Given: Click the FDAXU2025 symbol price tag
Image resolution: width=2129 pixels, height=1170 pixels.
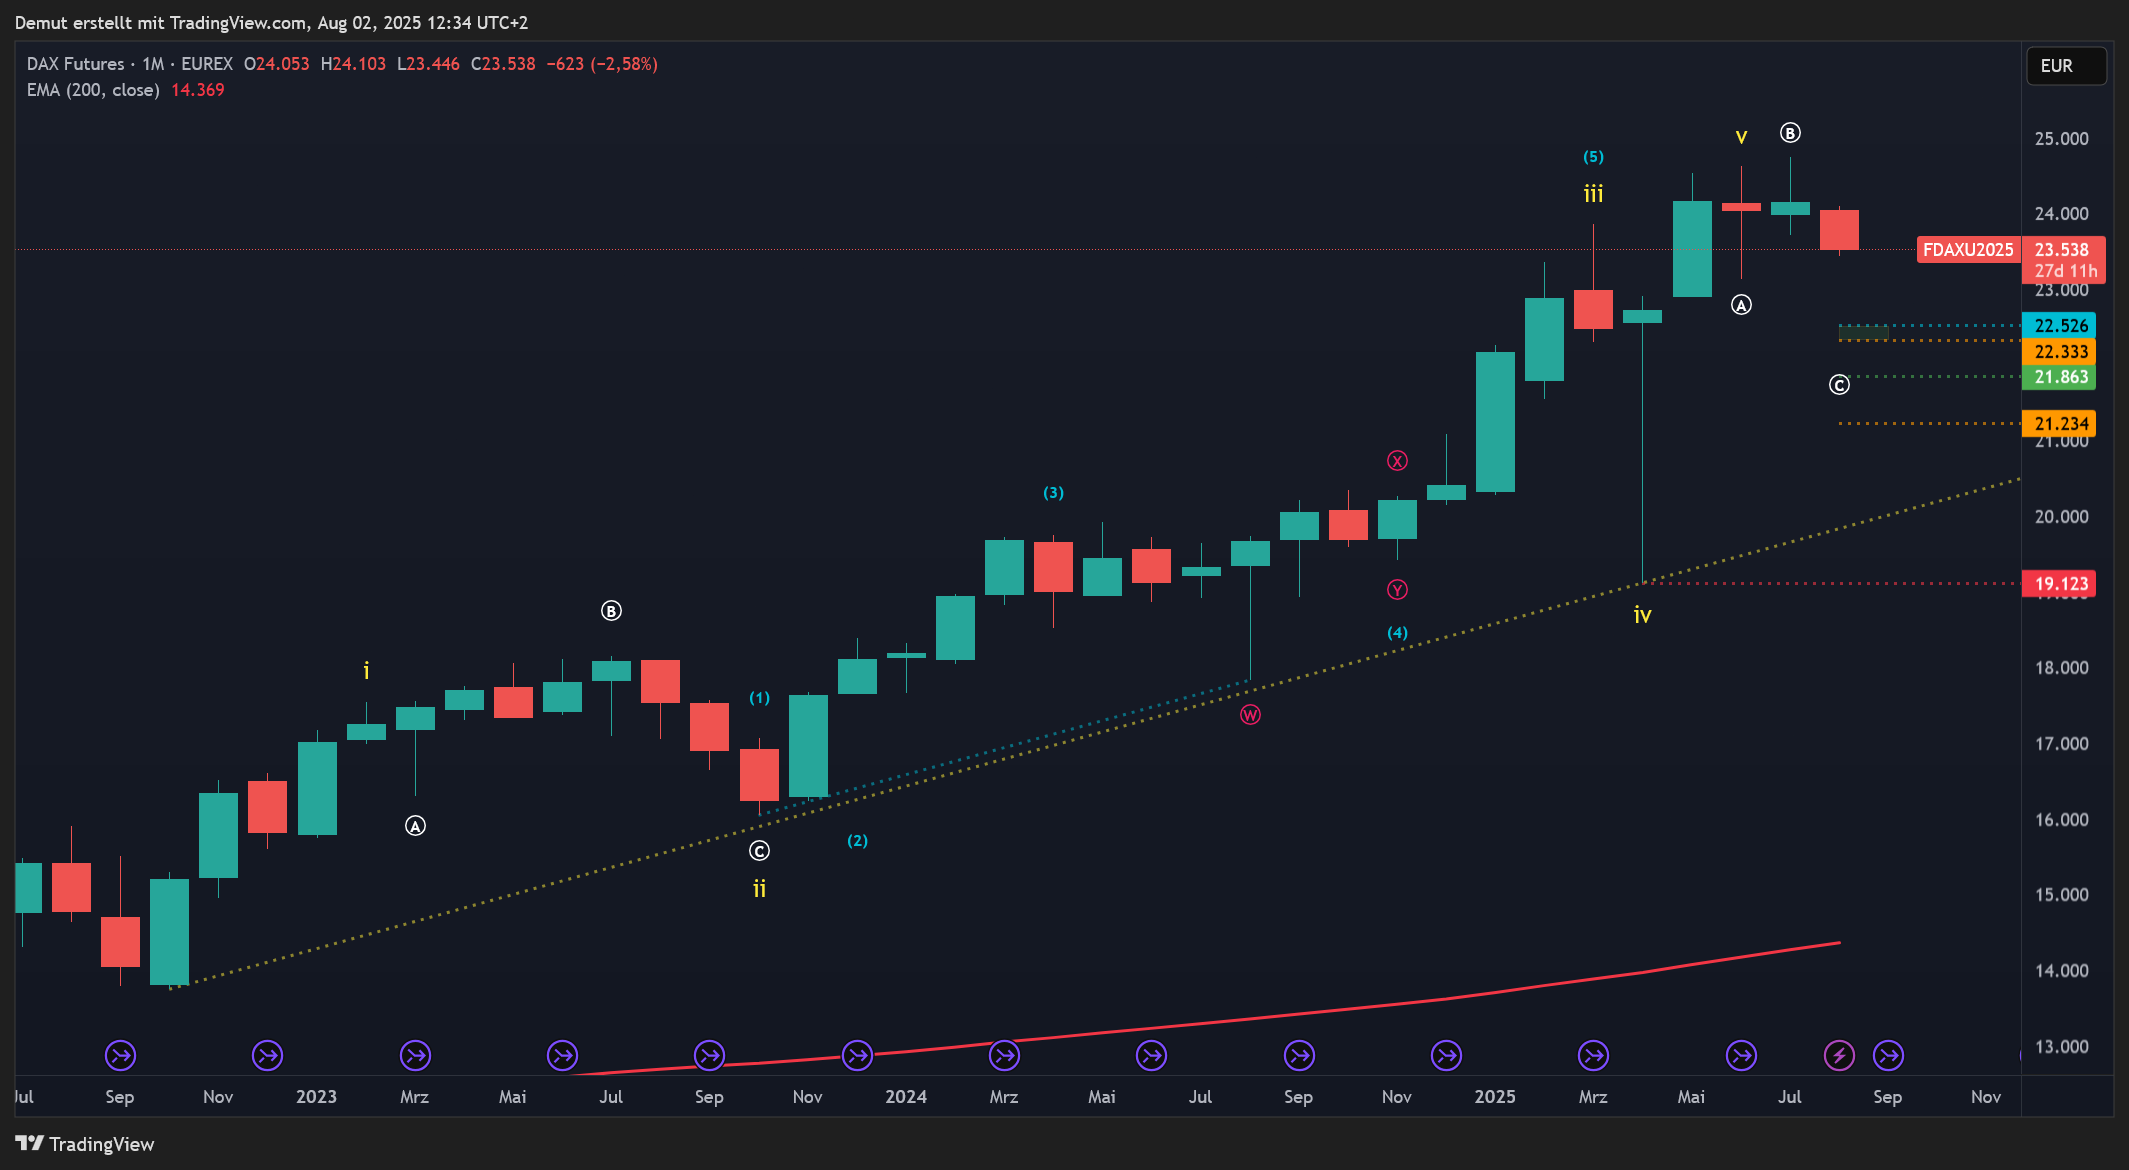Looking at the screenshot, I should (x=1968, y=250).
